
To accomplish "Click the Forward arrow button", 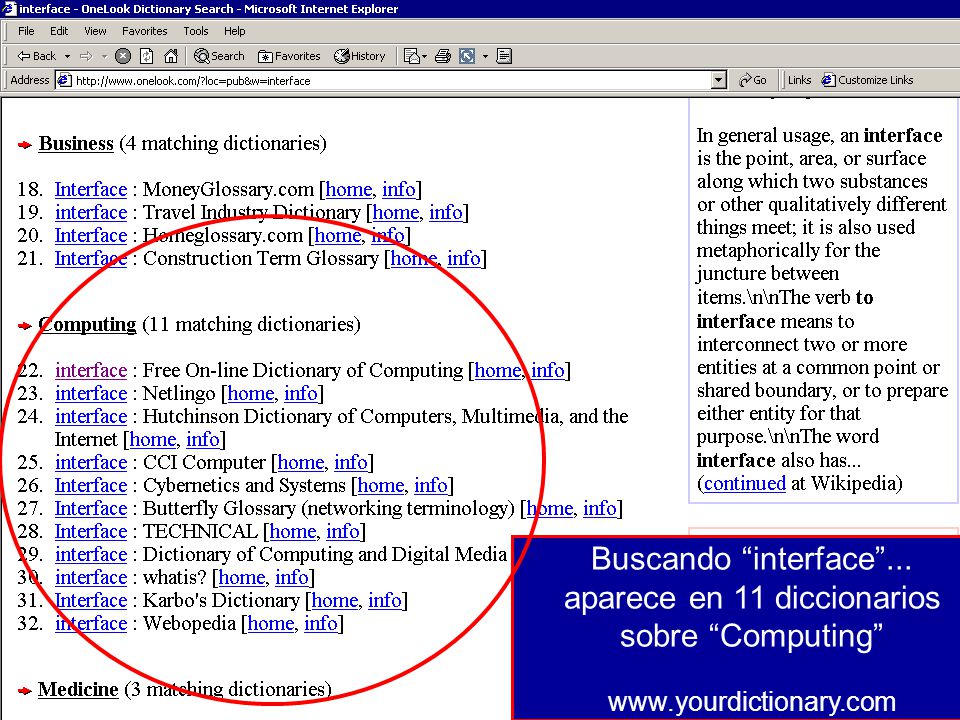I will coord(86,56).
